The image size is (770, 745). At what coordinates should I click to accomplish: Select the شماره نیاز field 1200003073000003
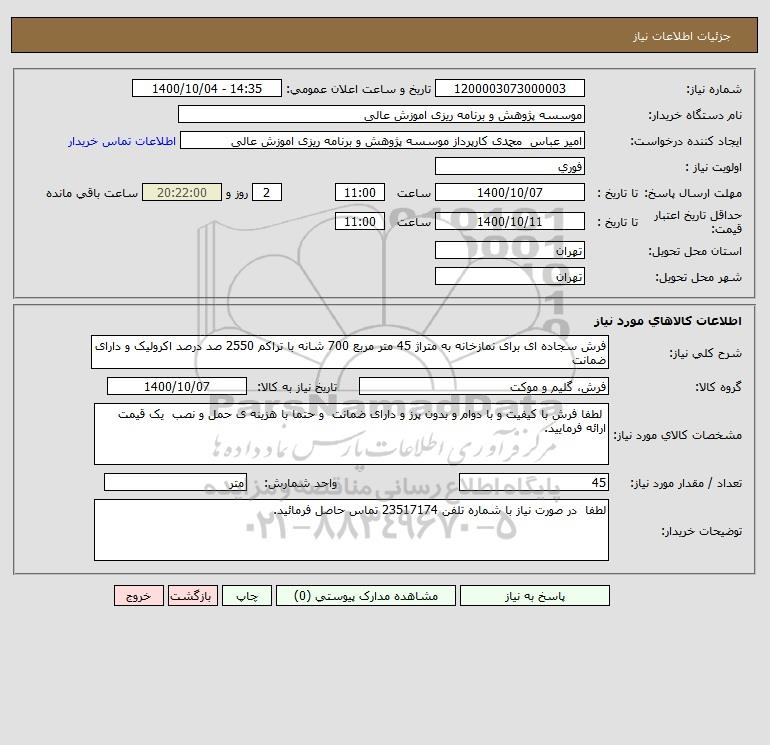pos(510,88)
